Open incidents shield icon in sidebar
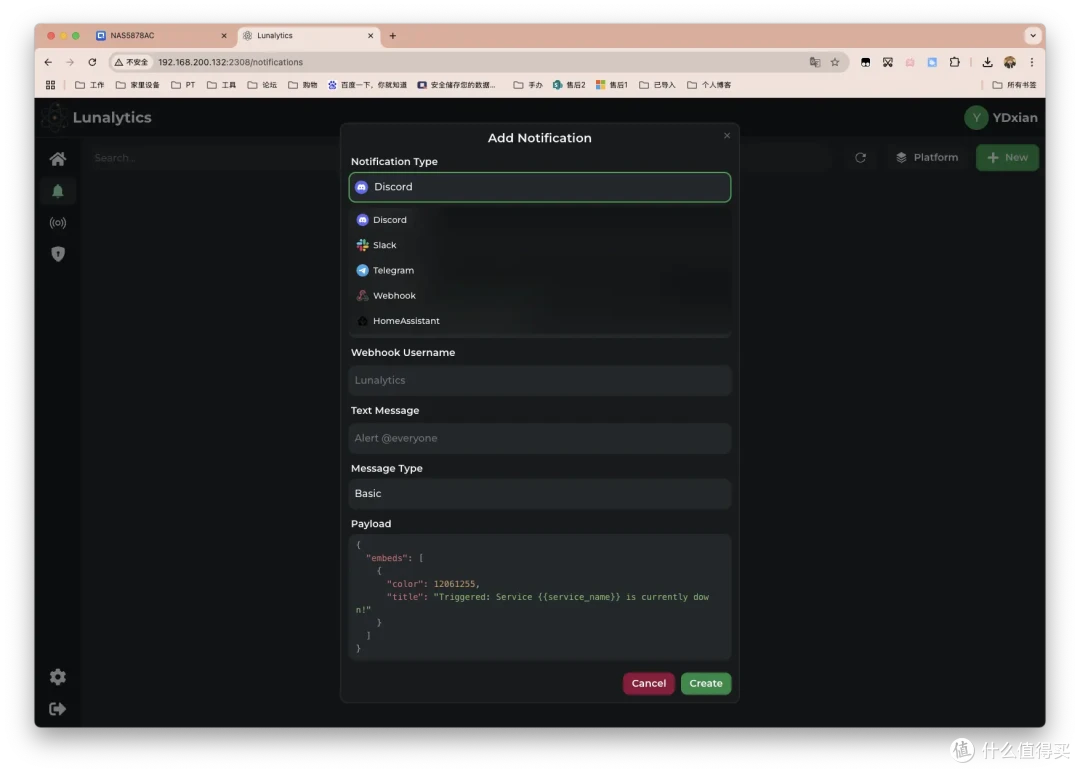 pos(58,254)
